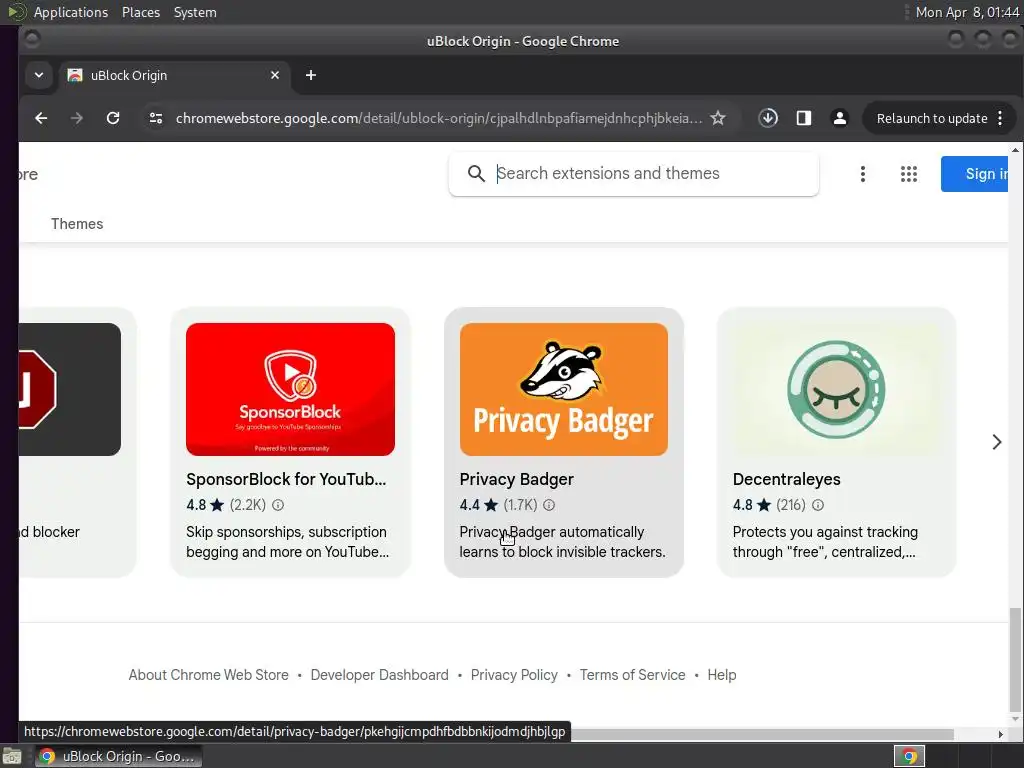Open site information icon in address bar

(x=156, y=118)
